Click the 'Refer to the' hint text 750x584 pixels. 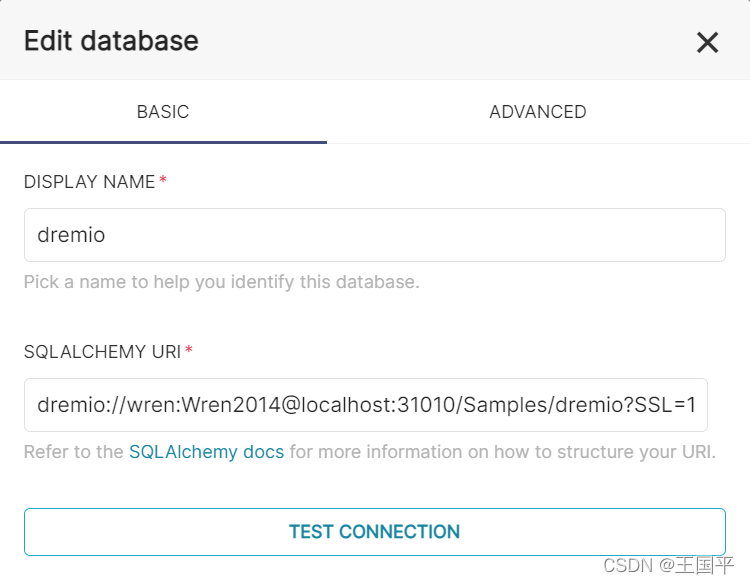tap(74, 452)
